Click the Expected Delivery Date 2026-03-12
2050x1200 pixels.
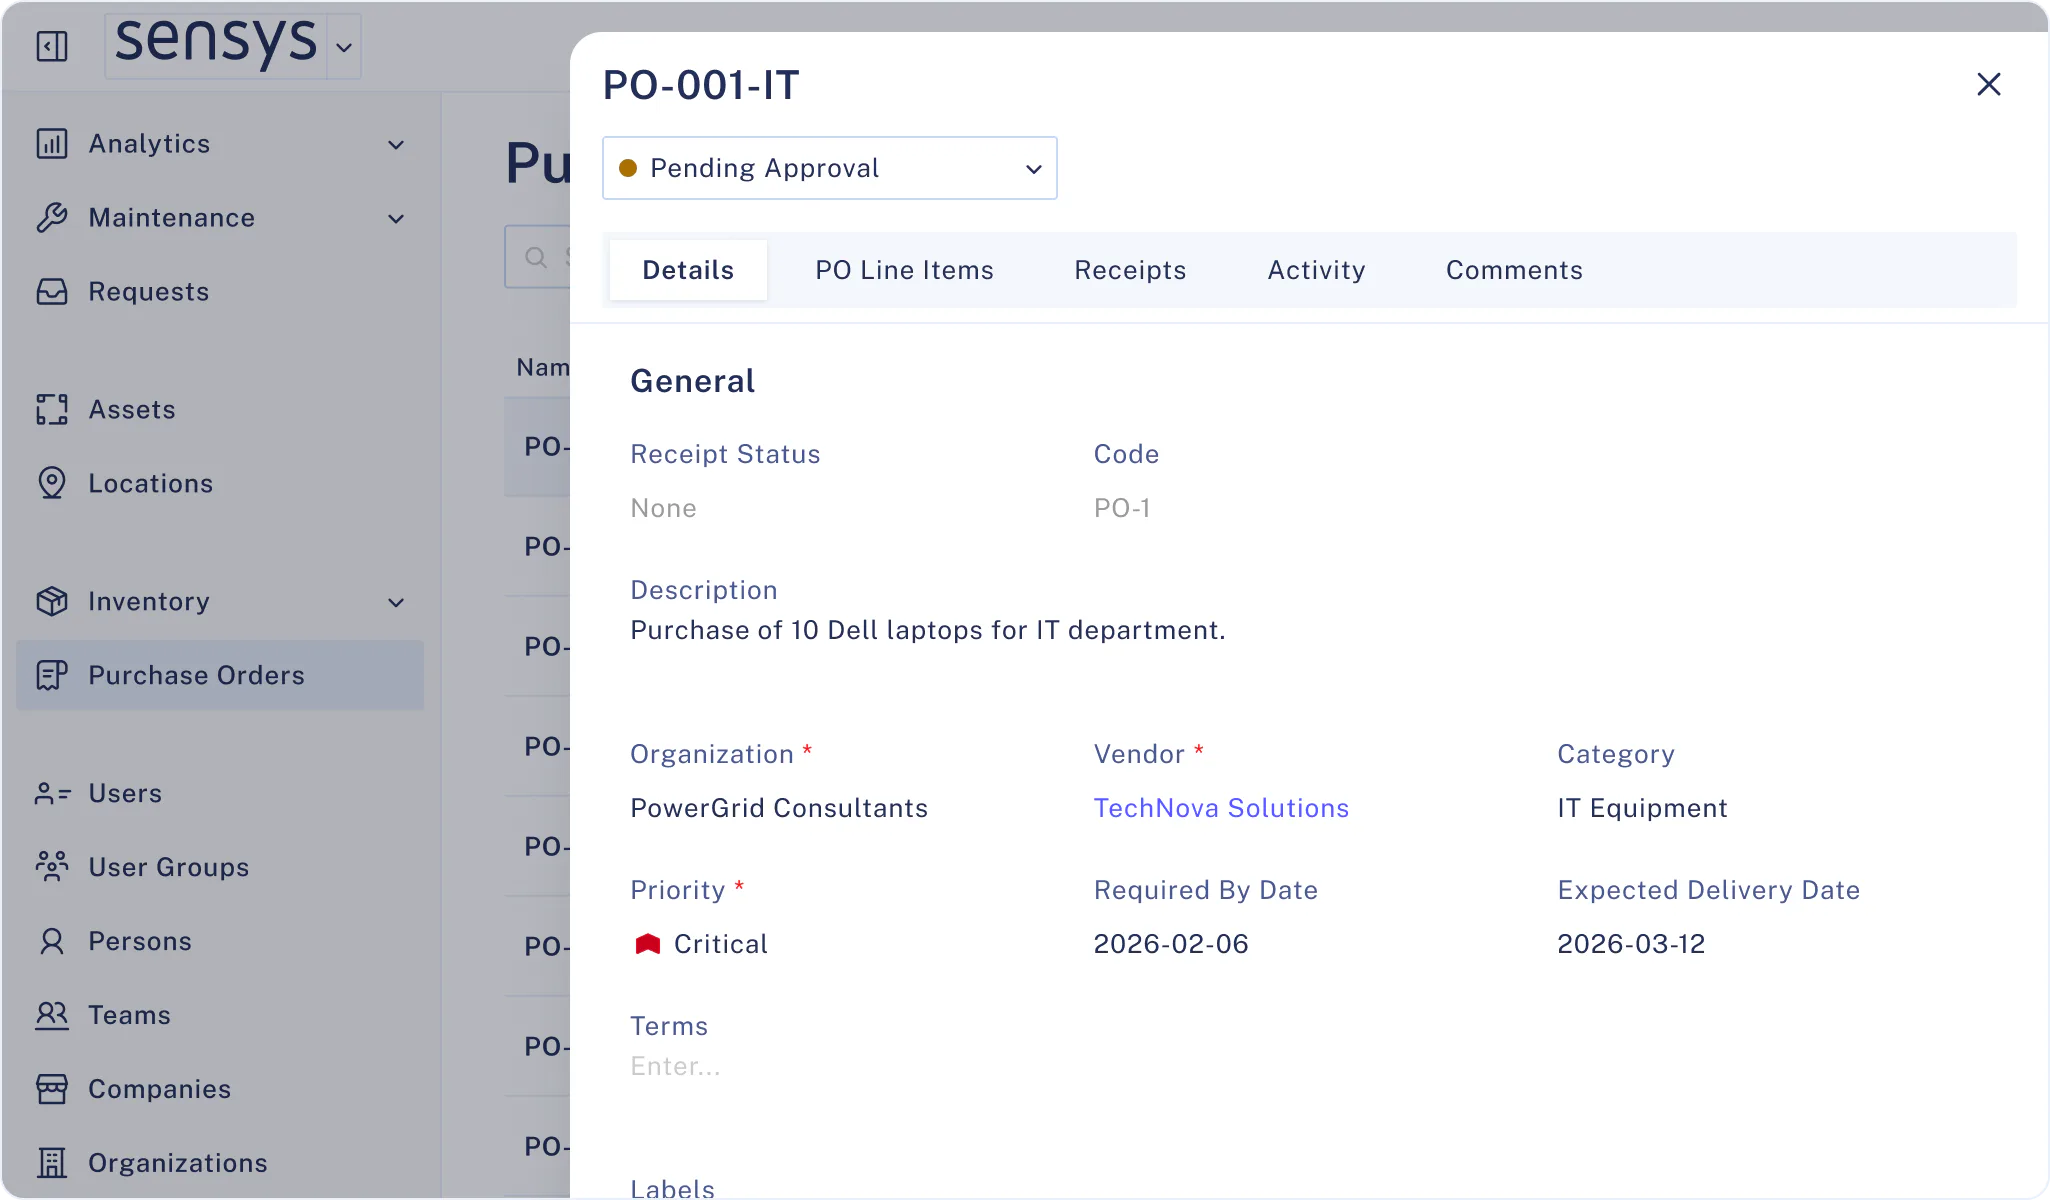(x=1631, y=944)
